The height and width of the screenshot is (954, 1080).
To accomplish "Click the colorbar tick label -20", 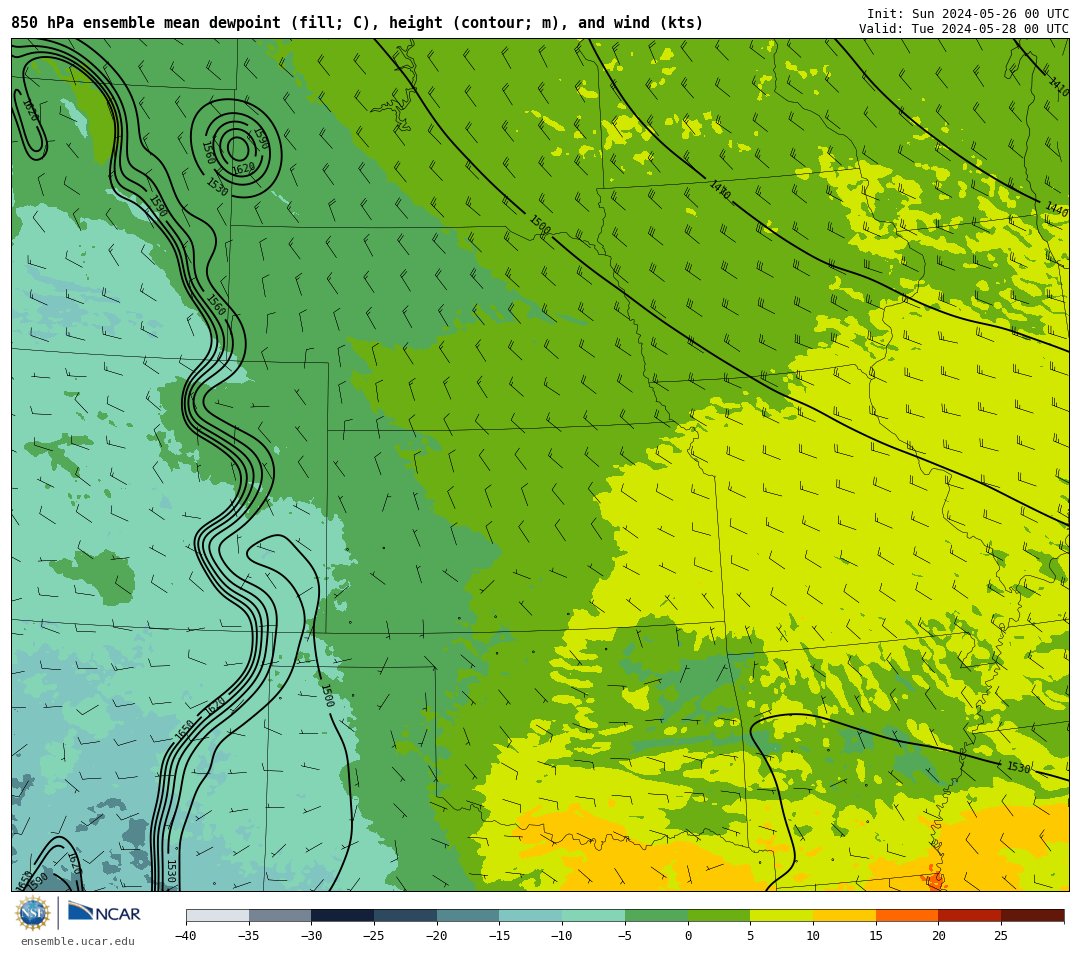I will tap(437, 935).
